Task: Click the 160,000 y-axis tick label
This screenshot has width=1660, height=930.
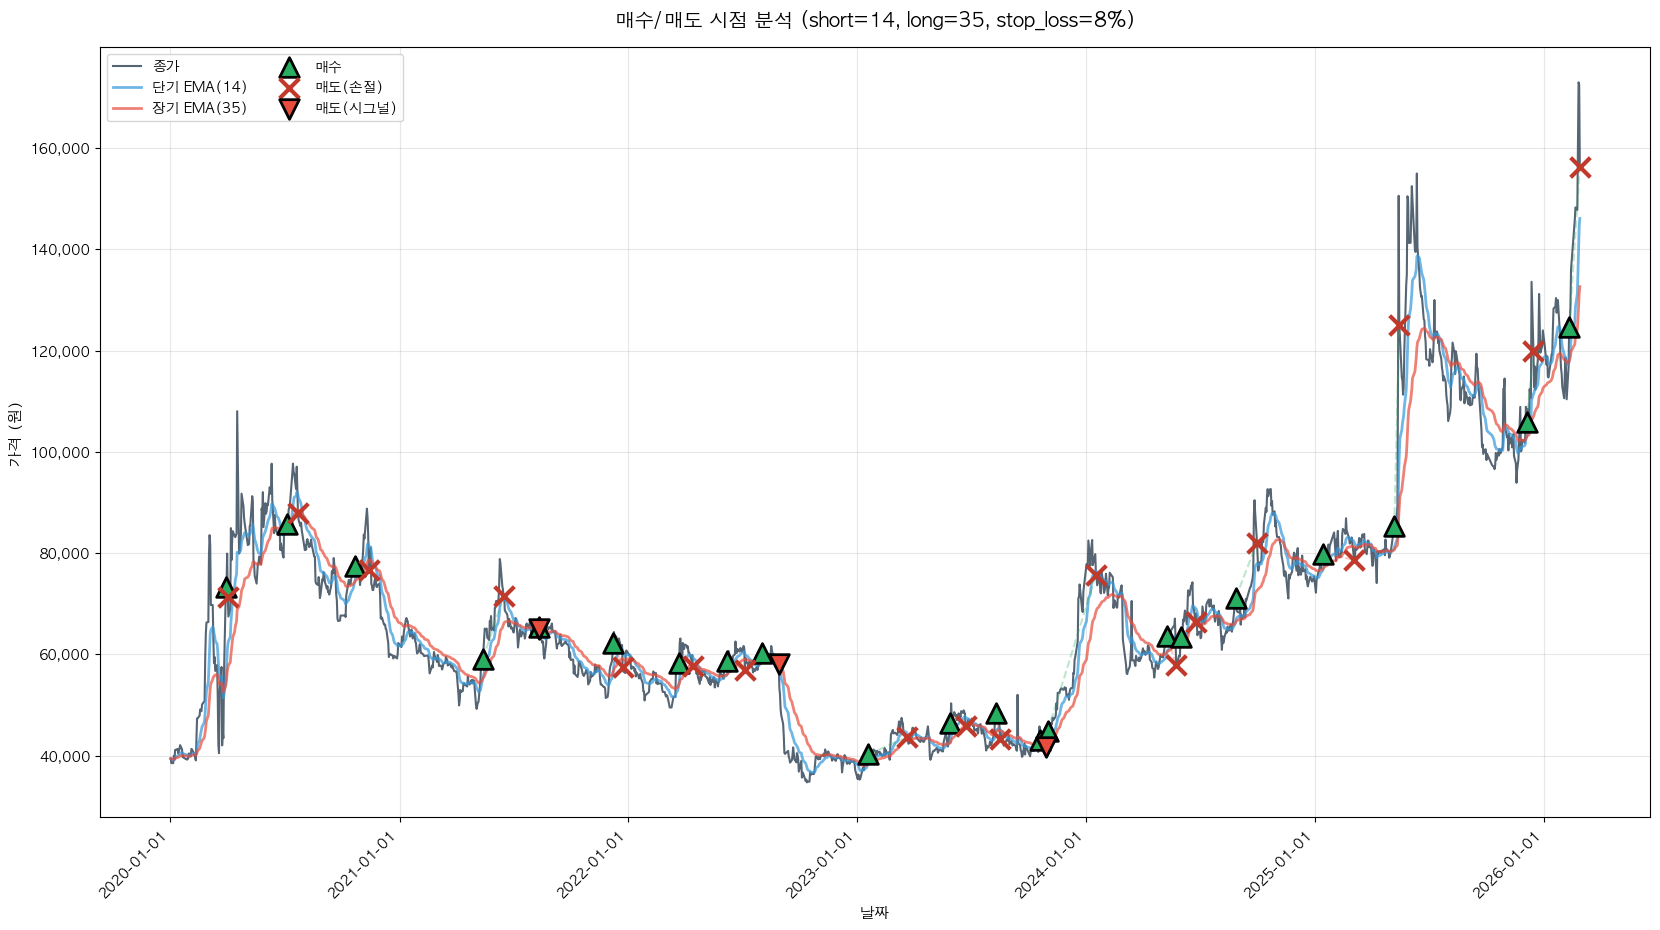Action: [x=63, y=149]
